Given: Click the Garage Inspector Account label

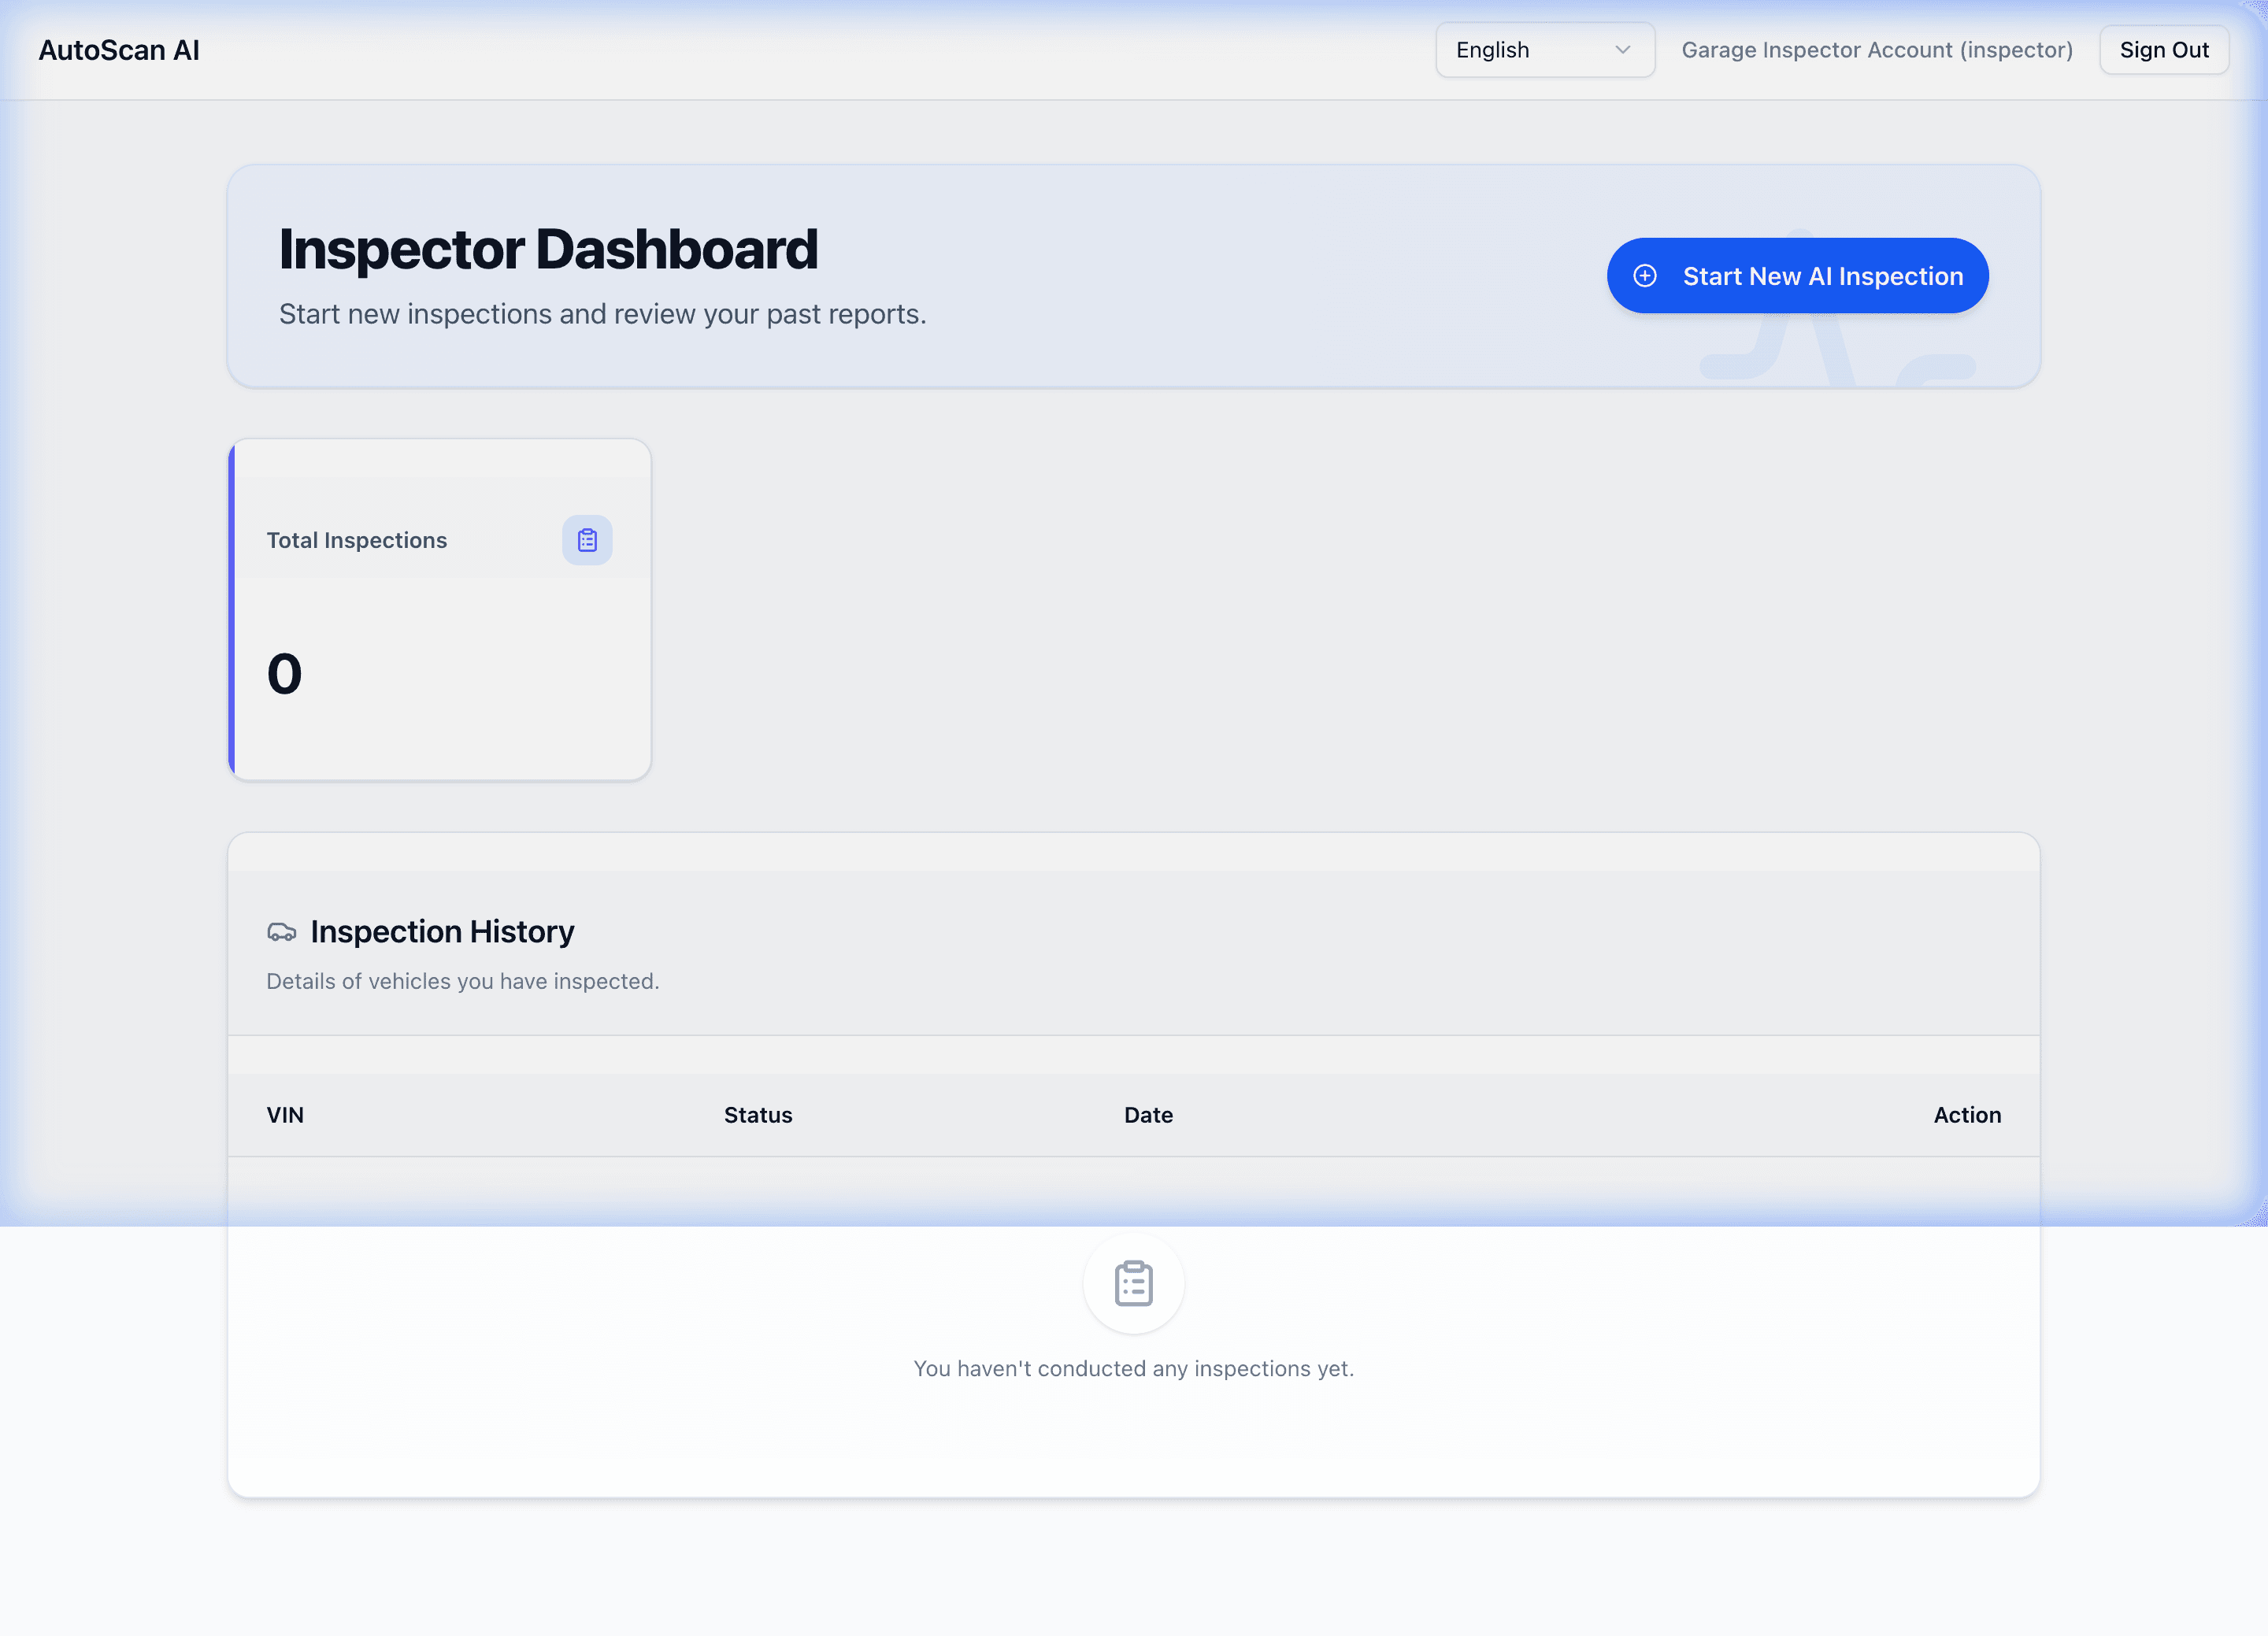Looking at the screenshot, I should 1876,49.
